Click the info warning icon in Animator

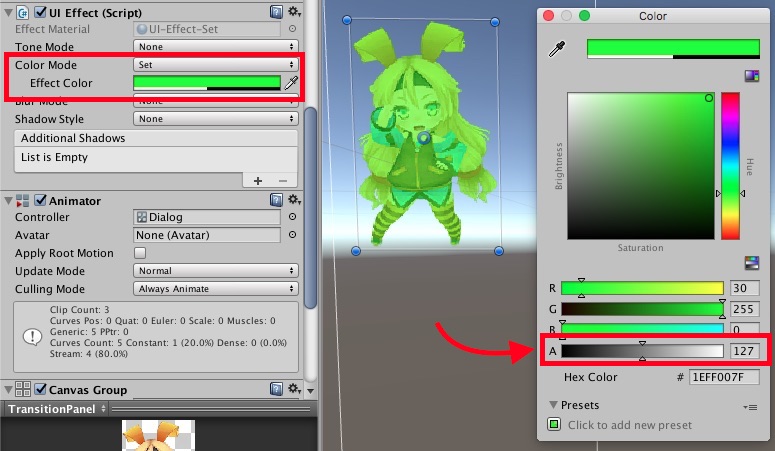tap(32, 337)
